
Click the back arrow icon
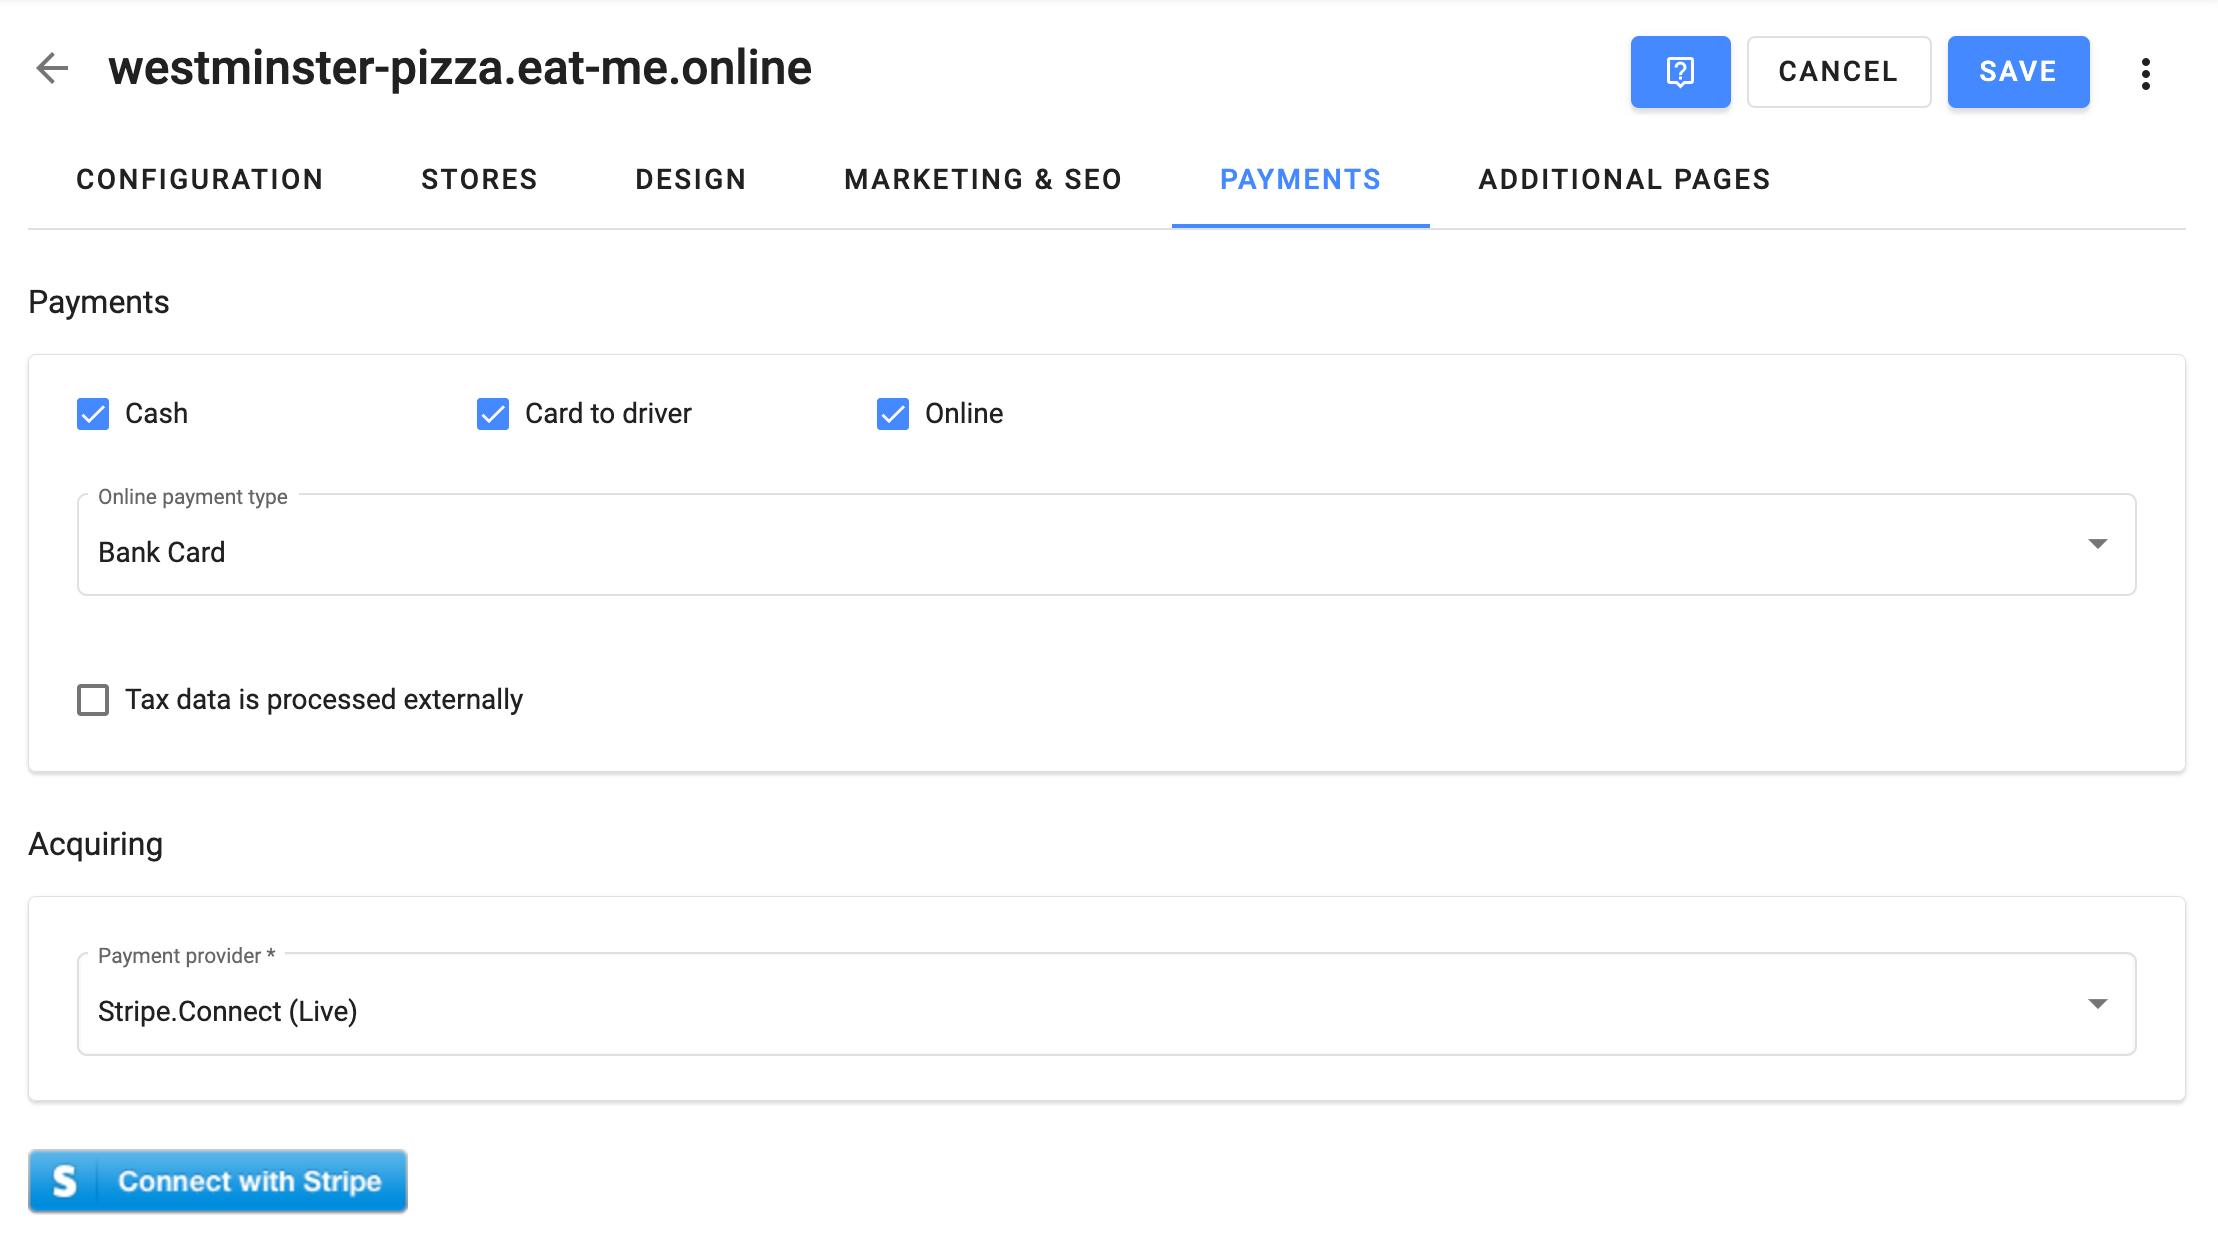pyautogui.click(x=52, y=69)
